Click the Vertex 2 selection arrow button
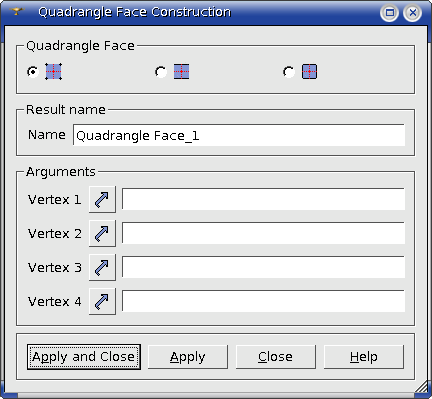 tap(102, 233)
